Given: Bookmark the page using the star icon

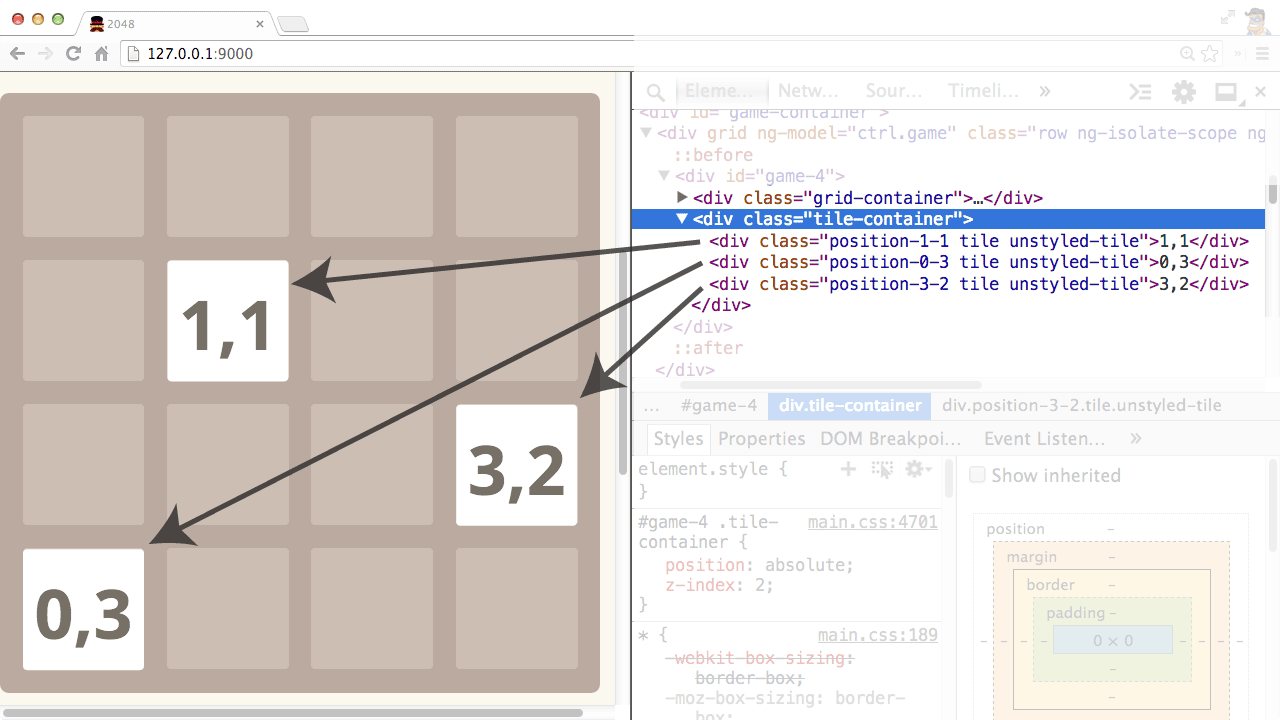Looking at the screenshot, I should pyautogui.click(x=1209, y=54).
